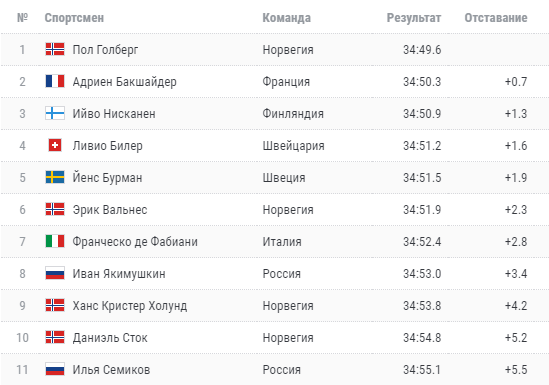Select the Результат column header
The image size is (549, 385).
414,18
